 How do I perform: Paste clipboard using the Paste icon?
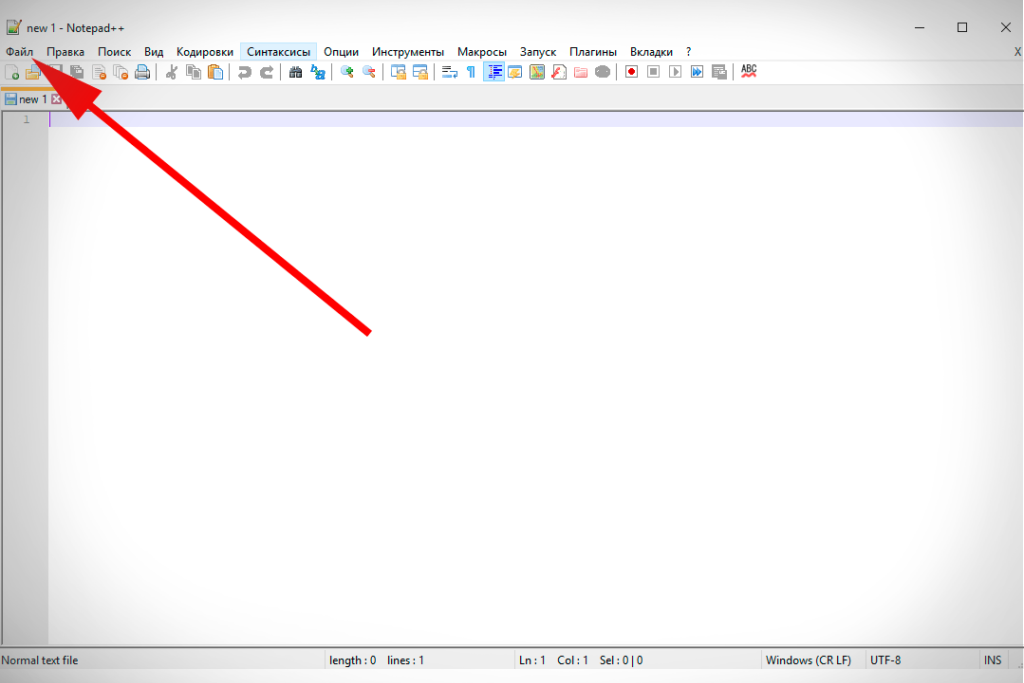[216, 72]
